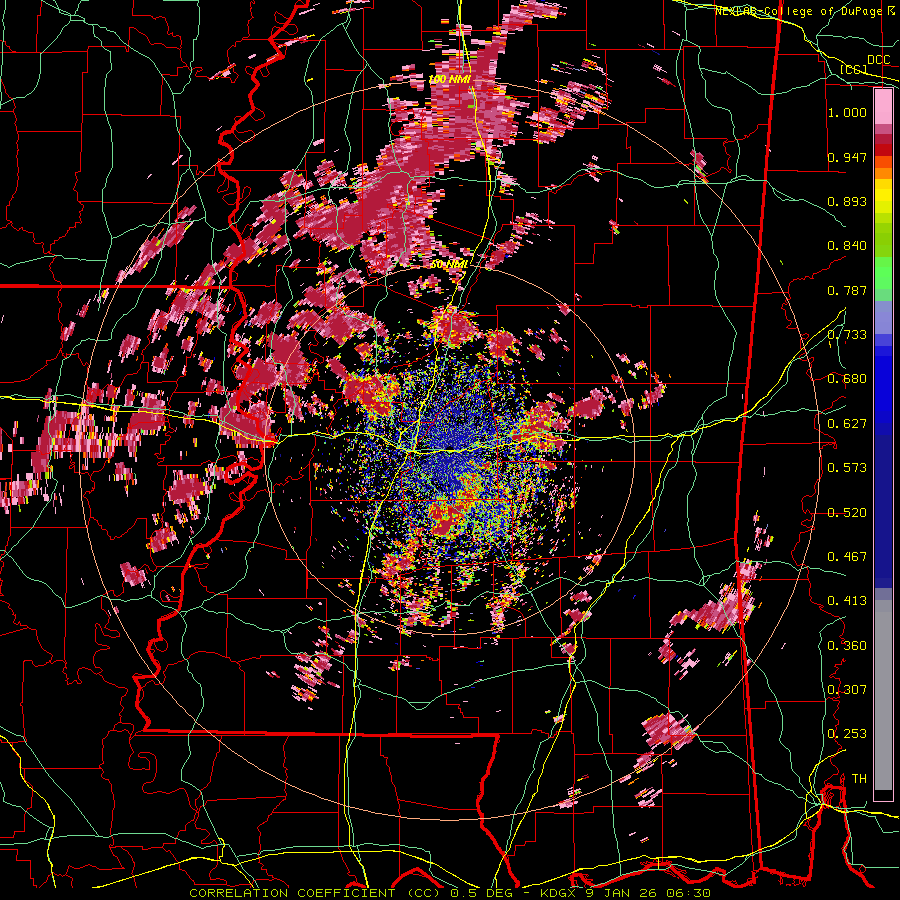Select the 0.787 scale value
Viewport: 900px width, 900px height.
click(x=847, y=290)
